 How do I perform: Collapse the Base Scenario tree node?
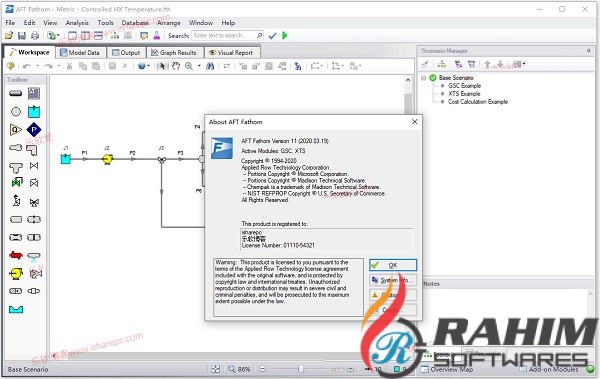pyautogui.click(x=424, y=78)
